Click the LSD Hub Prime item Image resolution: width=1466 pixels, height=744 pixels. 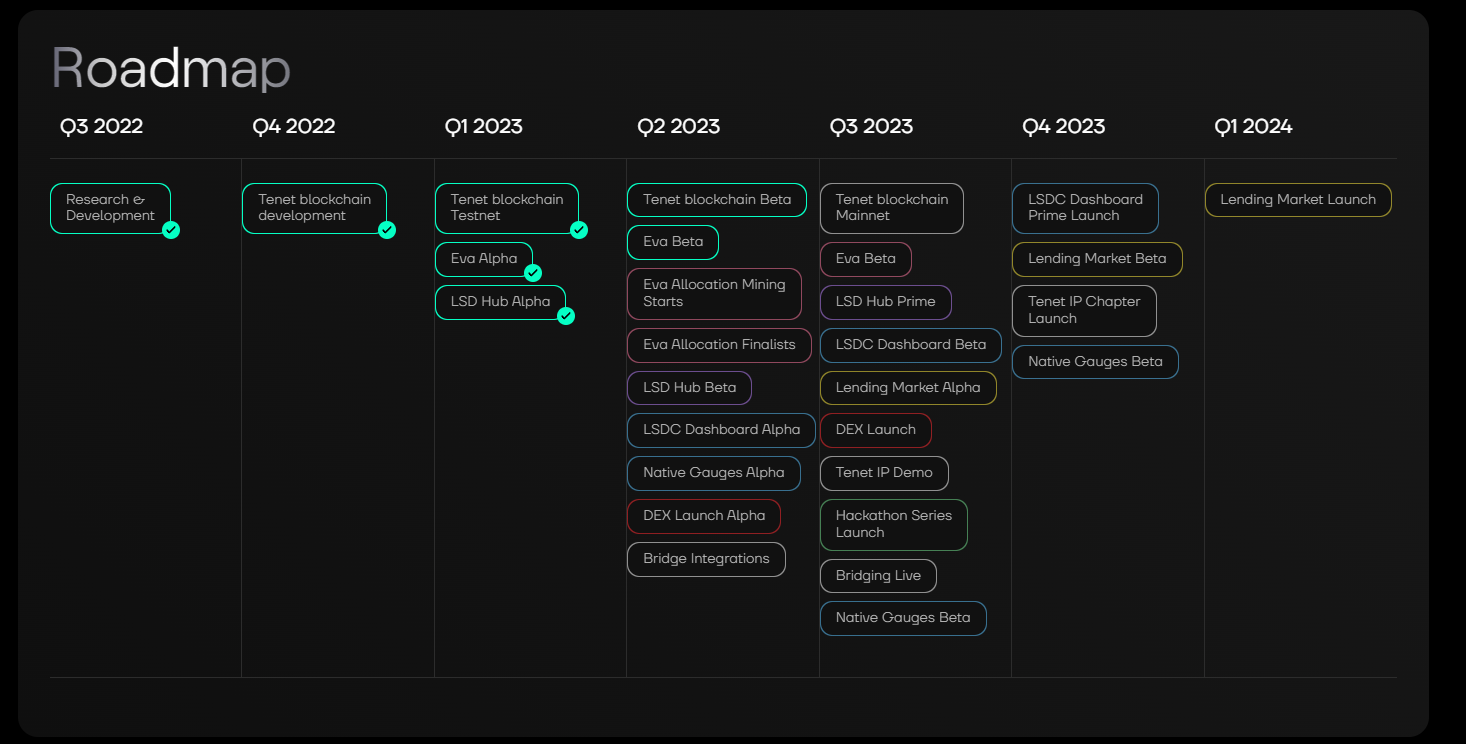coord(885,302)
